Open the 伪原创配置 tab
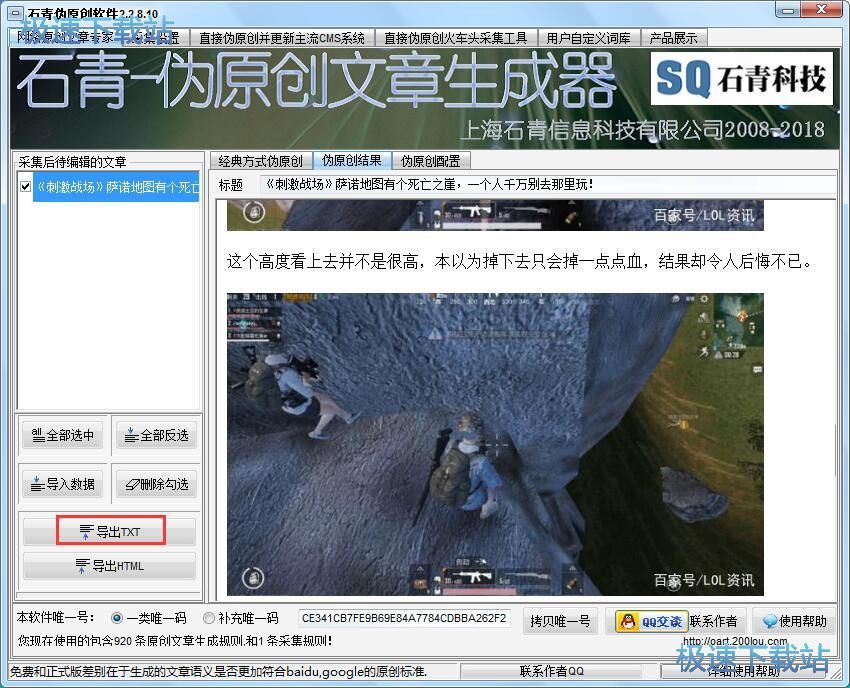Screen dimensions: 850x688 [x=430, y=161]
